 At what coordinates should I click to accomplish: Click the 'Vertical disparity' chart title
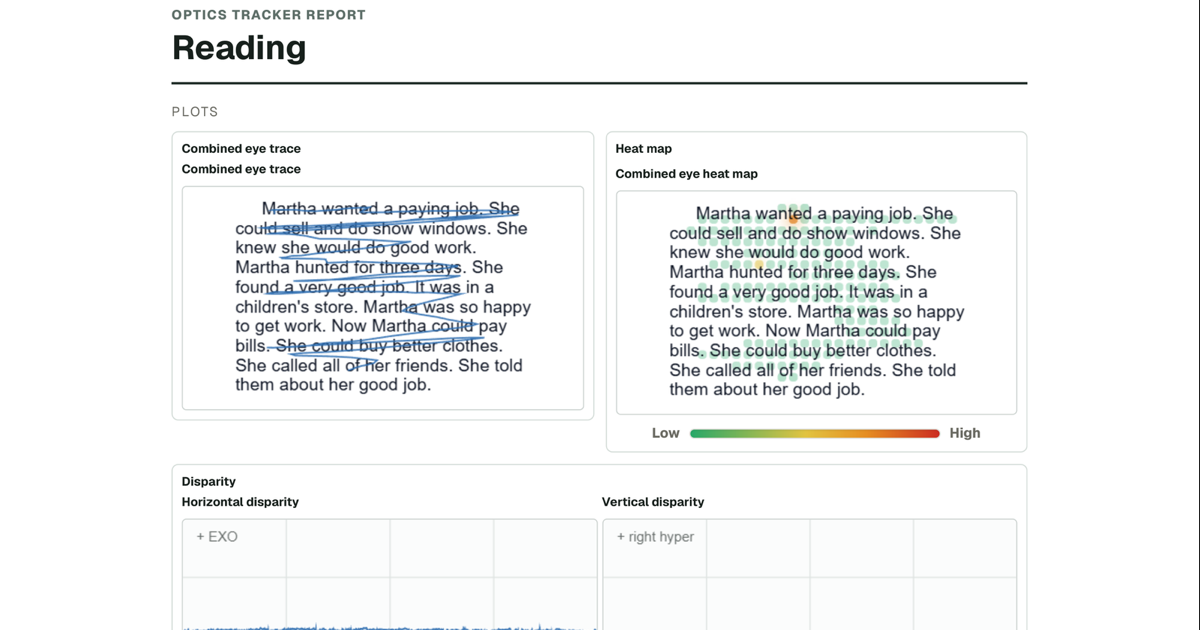point(653,502)
